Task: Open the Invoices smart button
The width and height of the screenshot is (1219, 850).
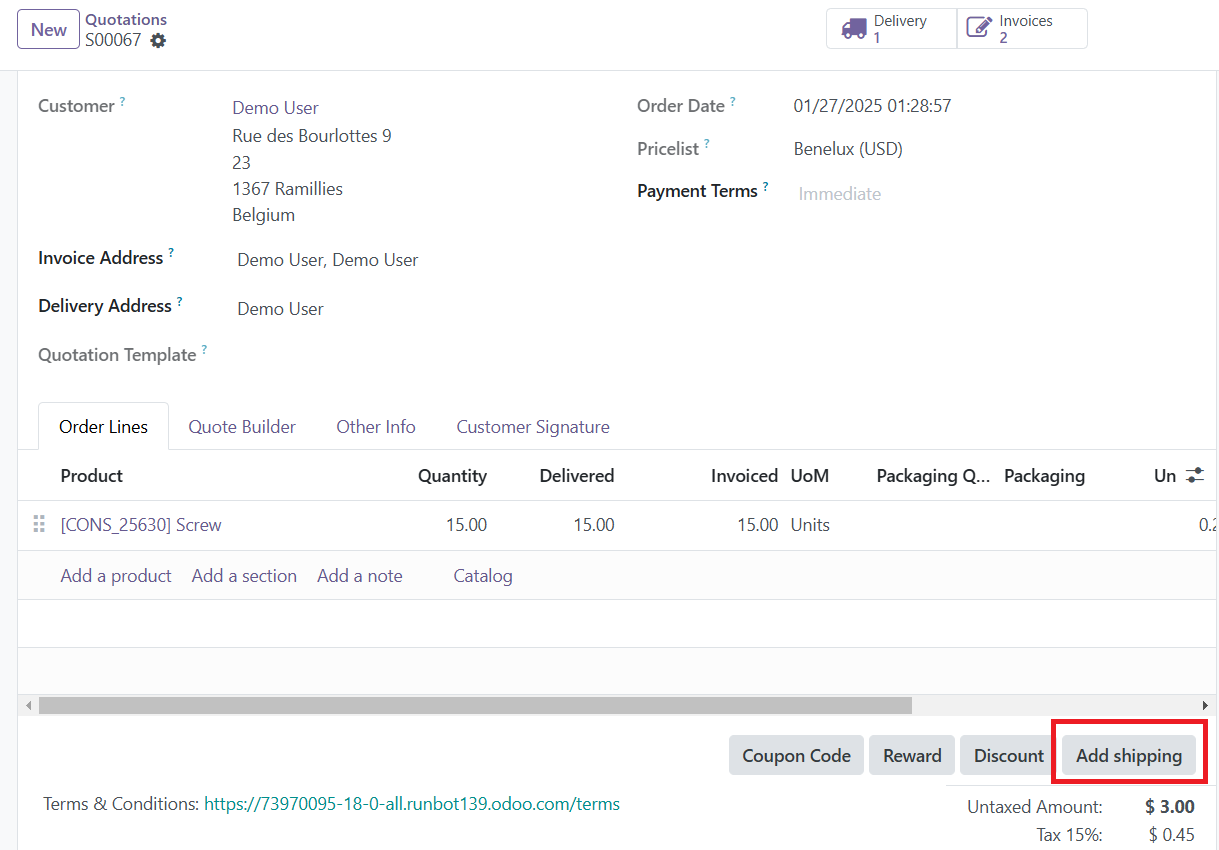Action: tap(1022, 29)
